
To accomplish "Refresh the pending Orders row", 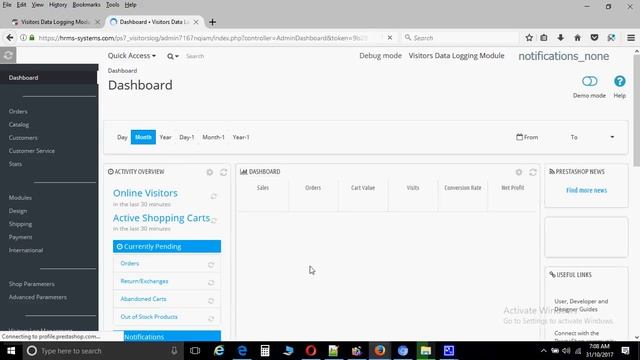I will (211, 264).
